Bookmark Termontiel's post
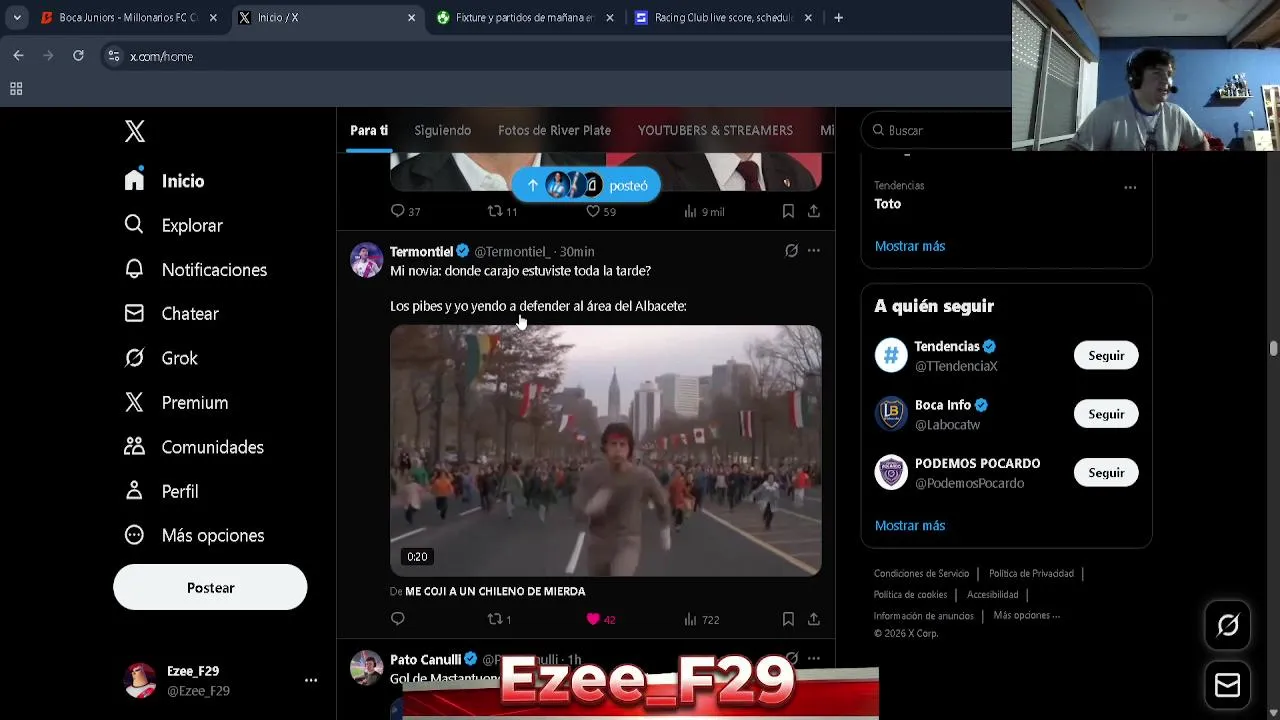1280x720 pixels. [788, 619]
